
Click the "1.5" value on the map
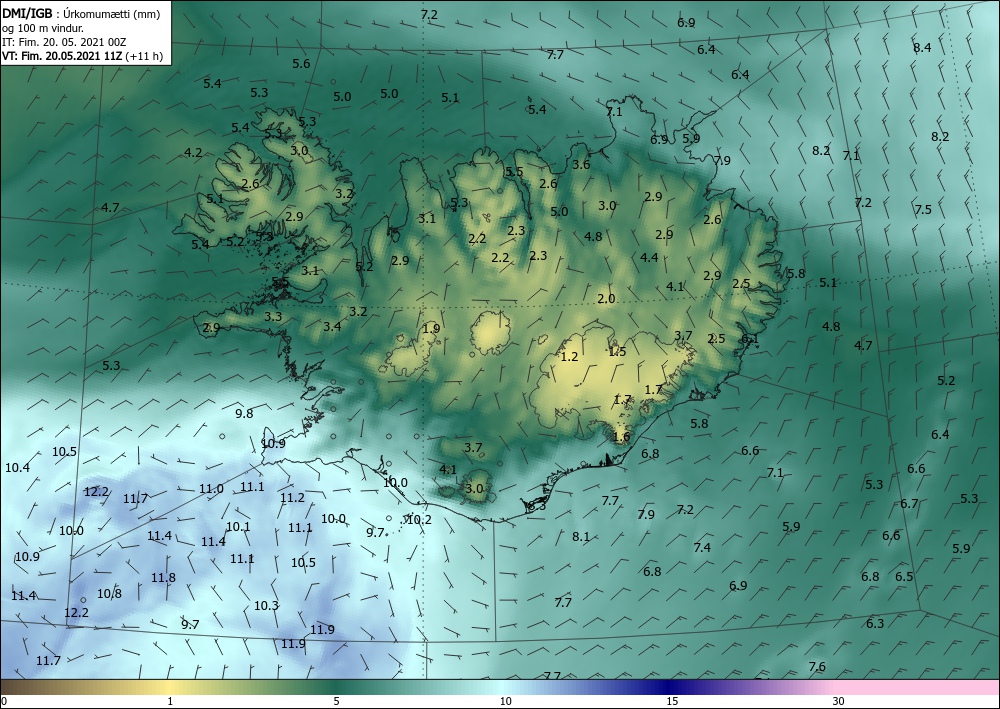tap(617, 351)
